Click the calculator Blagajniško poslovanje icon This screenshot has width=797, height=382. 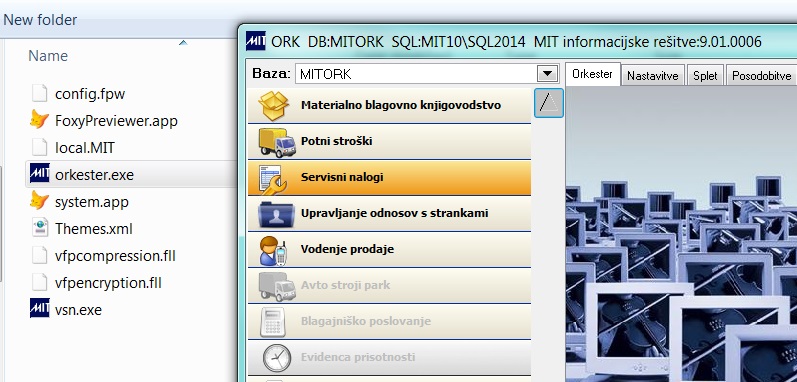[272, 322]
